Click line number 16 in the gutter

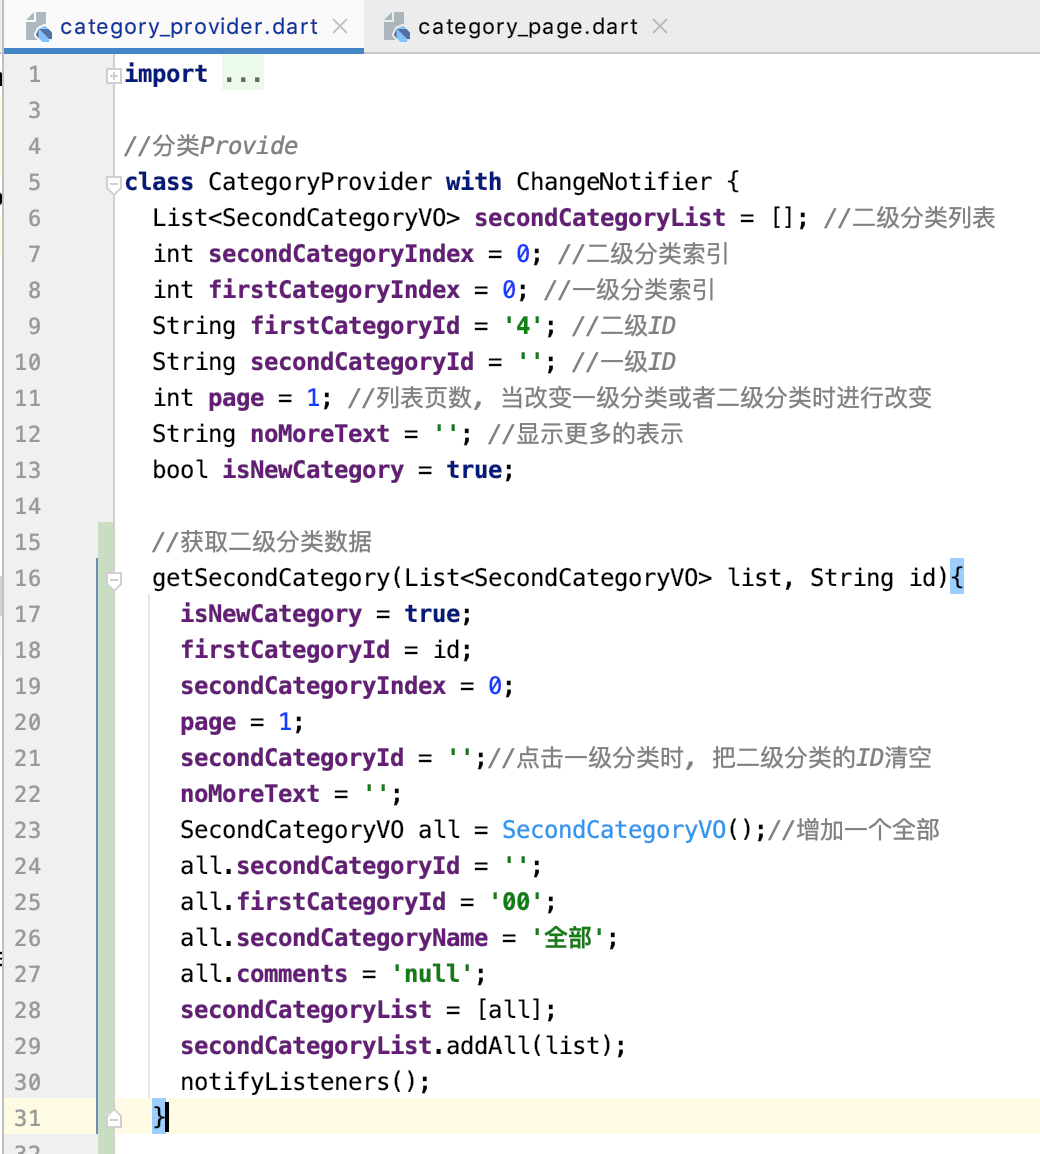tap(28, 578)
